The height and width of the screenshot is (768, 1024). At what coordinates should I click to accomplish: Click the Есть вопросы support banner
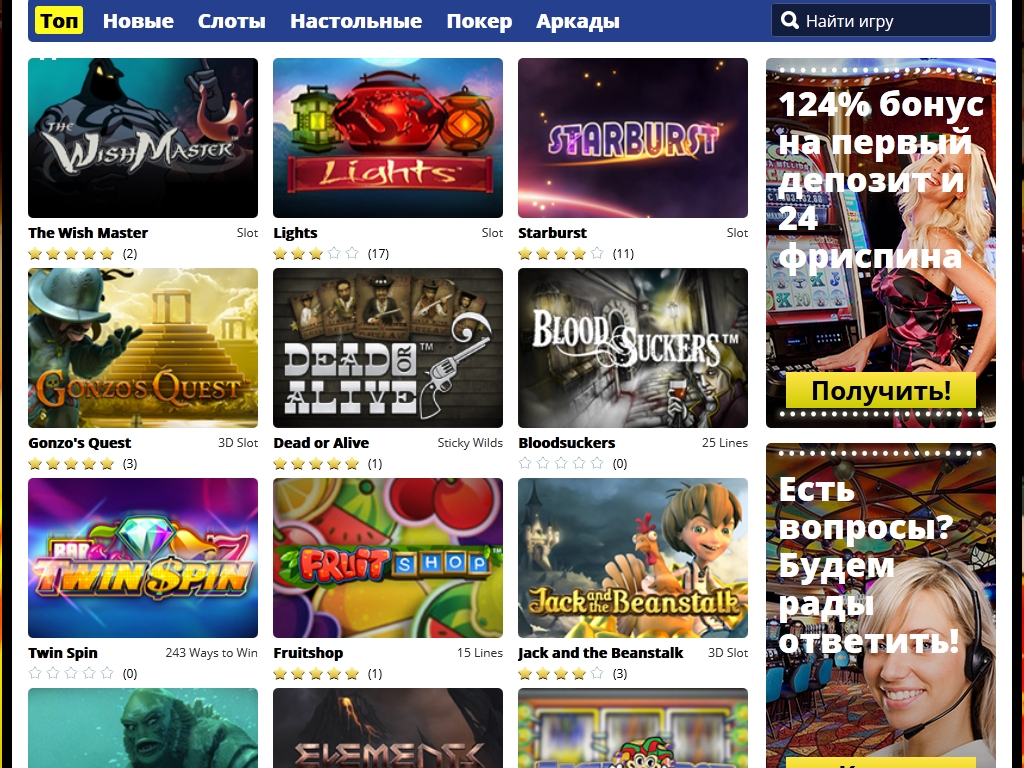pos(881,605)
